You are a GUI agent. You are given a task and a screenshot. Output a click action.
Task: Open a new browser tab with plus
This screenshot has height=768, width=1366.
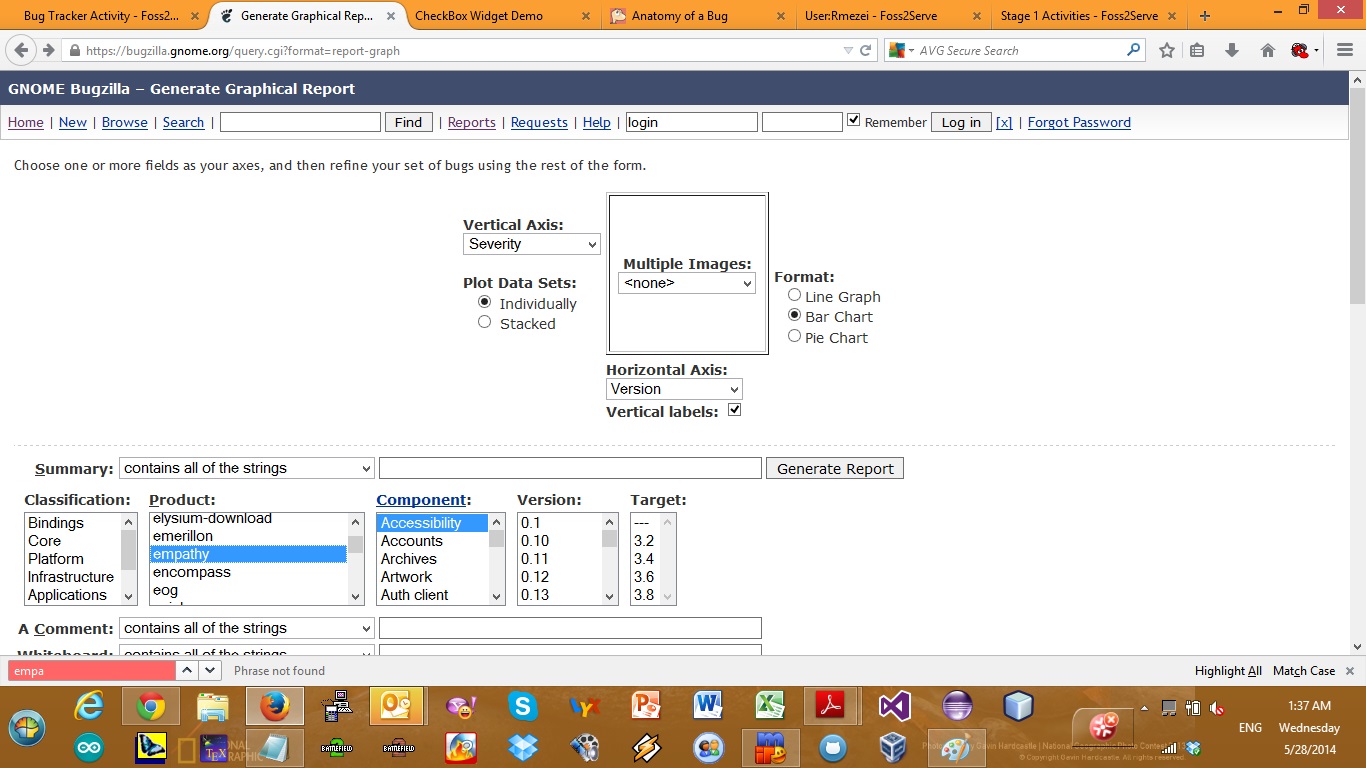coord(1205,16)
